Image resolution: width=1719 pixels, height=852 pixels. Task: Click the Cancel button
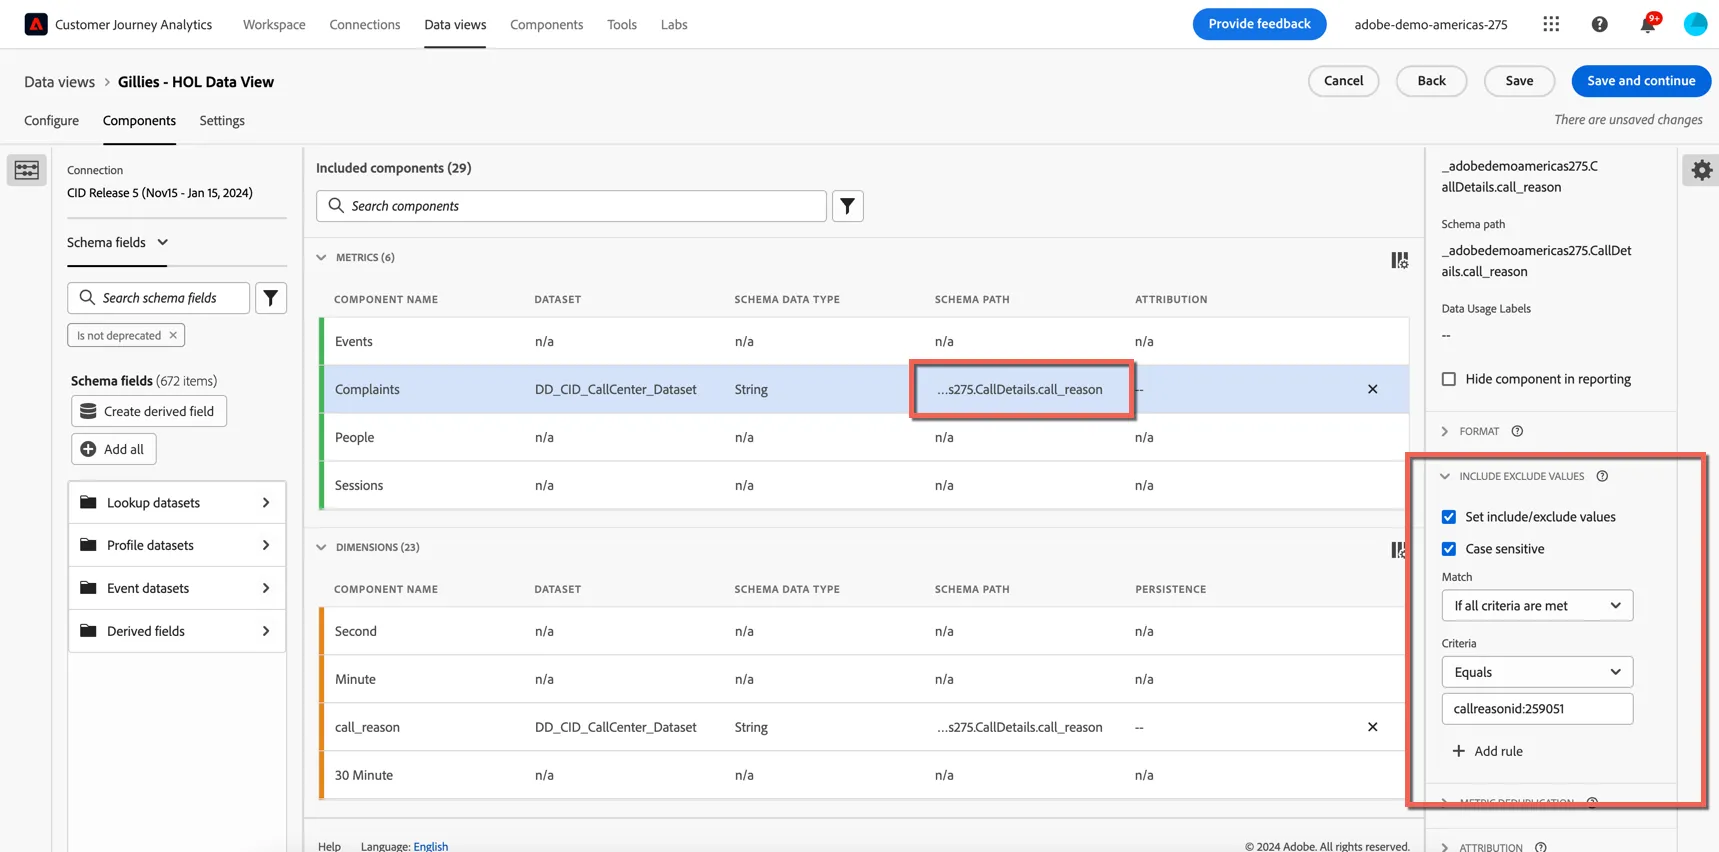[1343, 81]
